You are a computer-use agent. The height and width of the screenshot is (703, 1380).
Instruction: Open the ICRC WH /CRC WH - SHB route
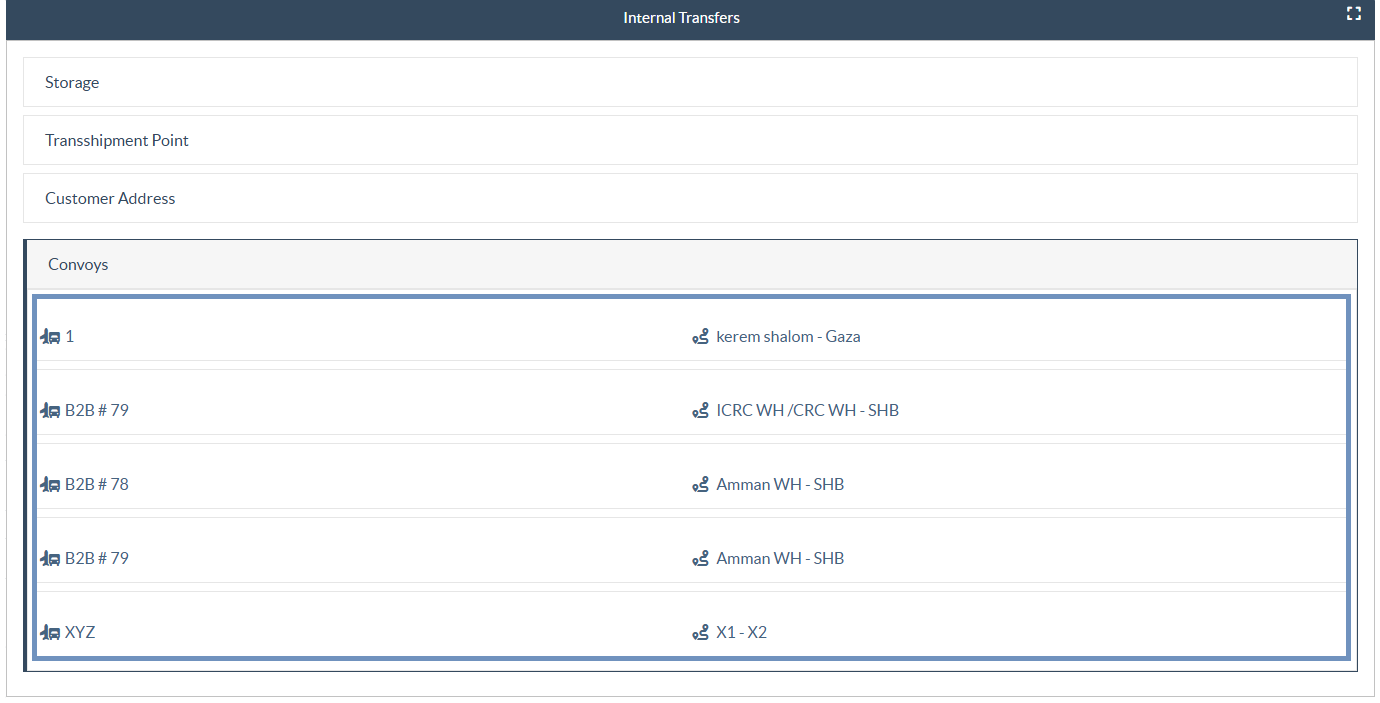tap(807, 411)
